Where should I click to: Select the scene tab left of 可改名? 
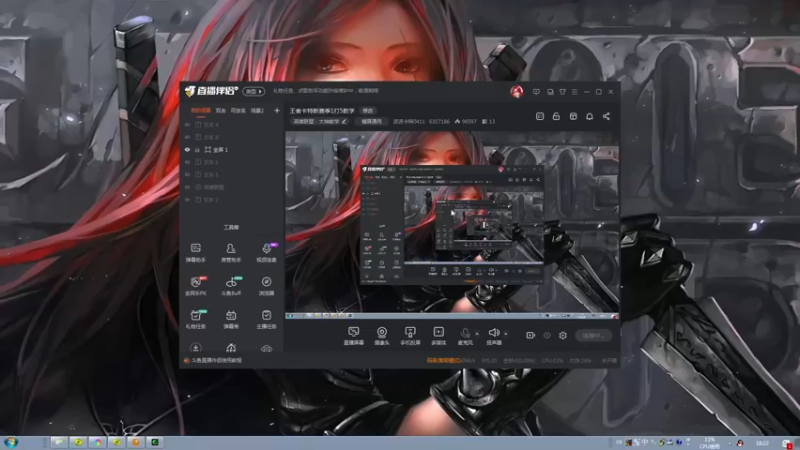pos(220,110)
